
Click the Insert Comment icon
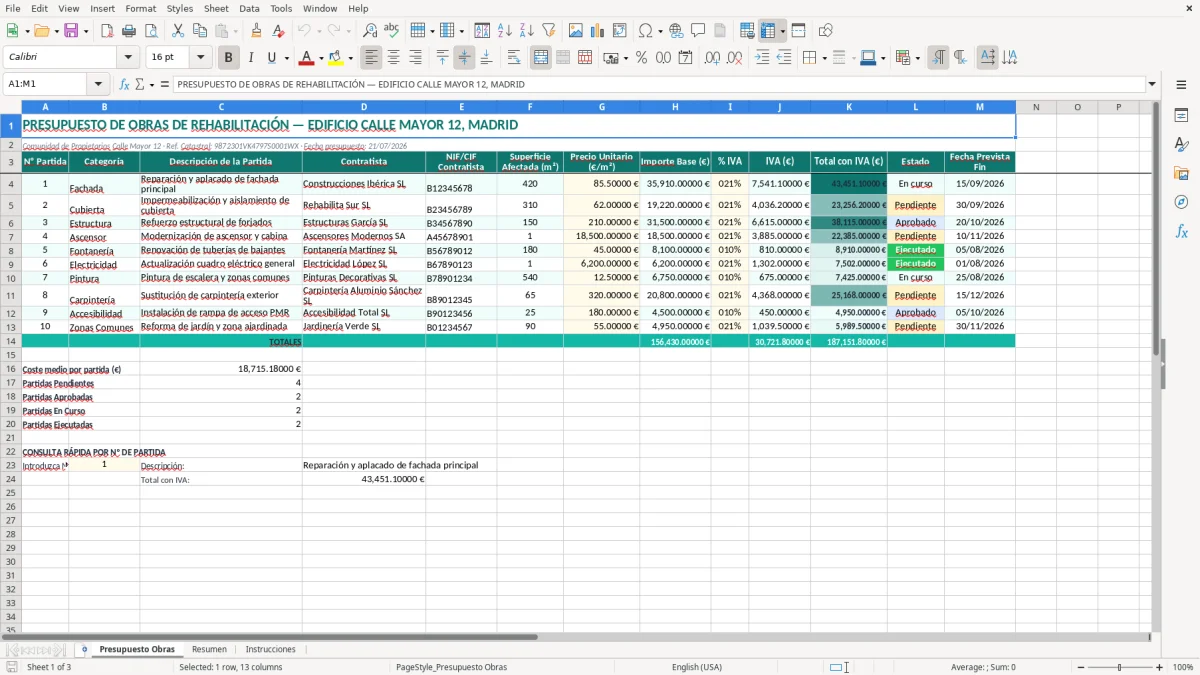coord(698,31)
